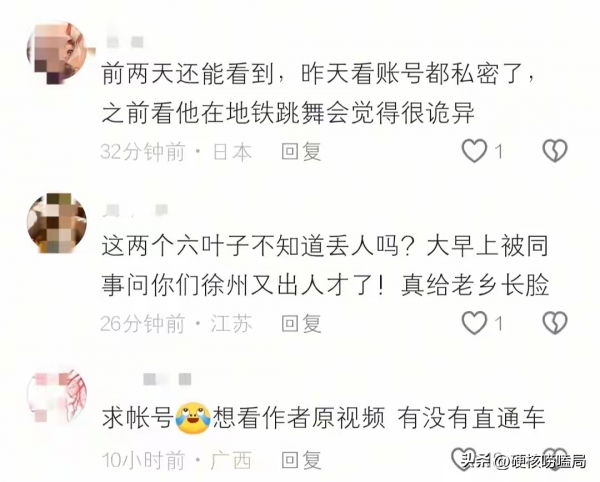Tap the 前两天还能看到 comment text
The height and width of the screenshot is (482, 600).
click(x=318, y=93)
